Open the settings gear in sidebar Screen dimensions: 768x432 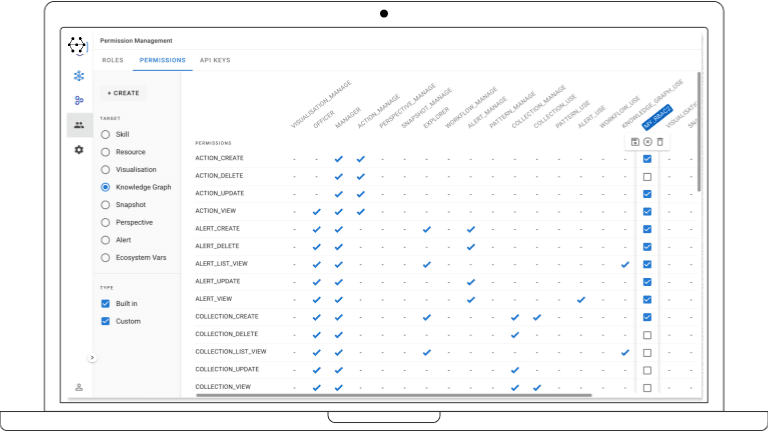79,149
